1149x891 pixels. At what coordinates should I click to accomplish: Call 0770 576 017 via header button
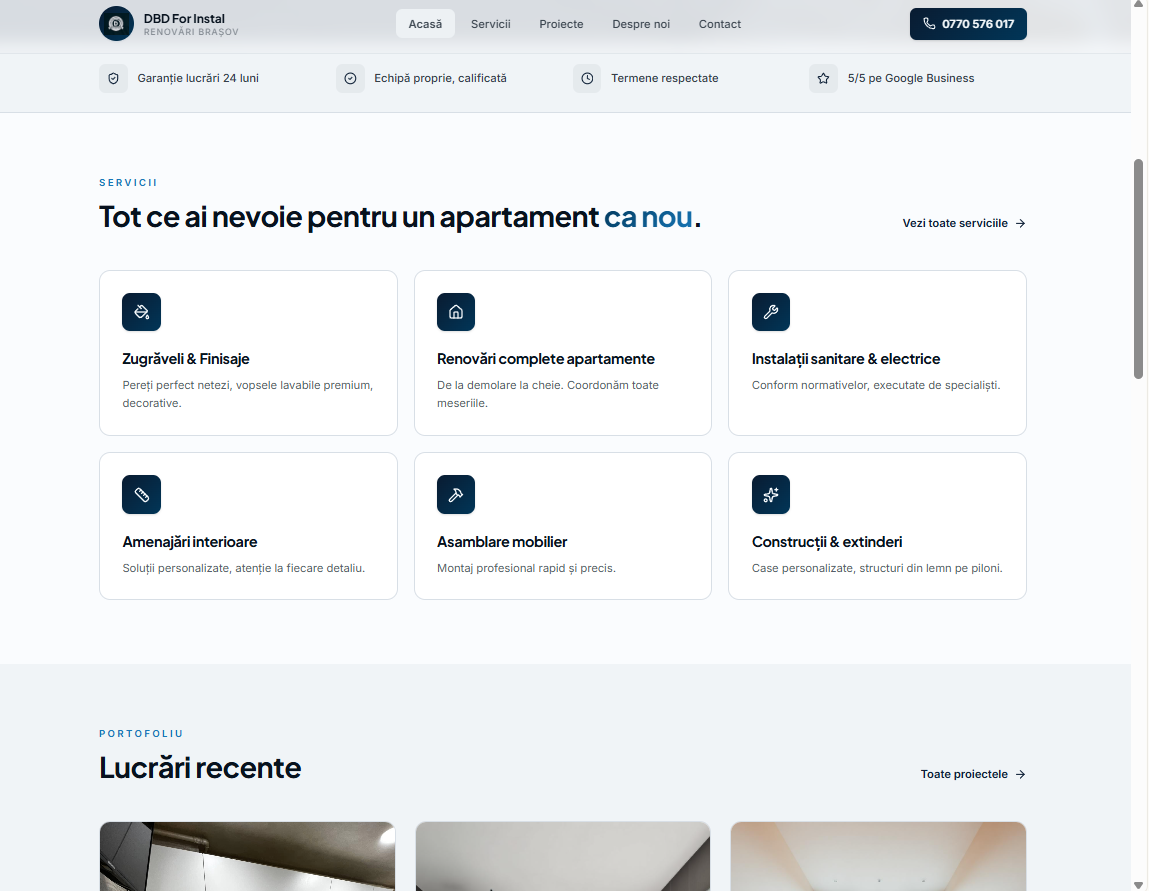coord(968,23)
